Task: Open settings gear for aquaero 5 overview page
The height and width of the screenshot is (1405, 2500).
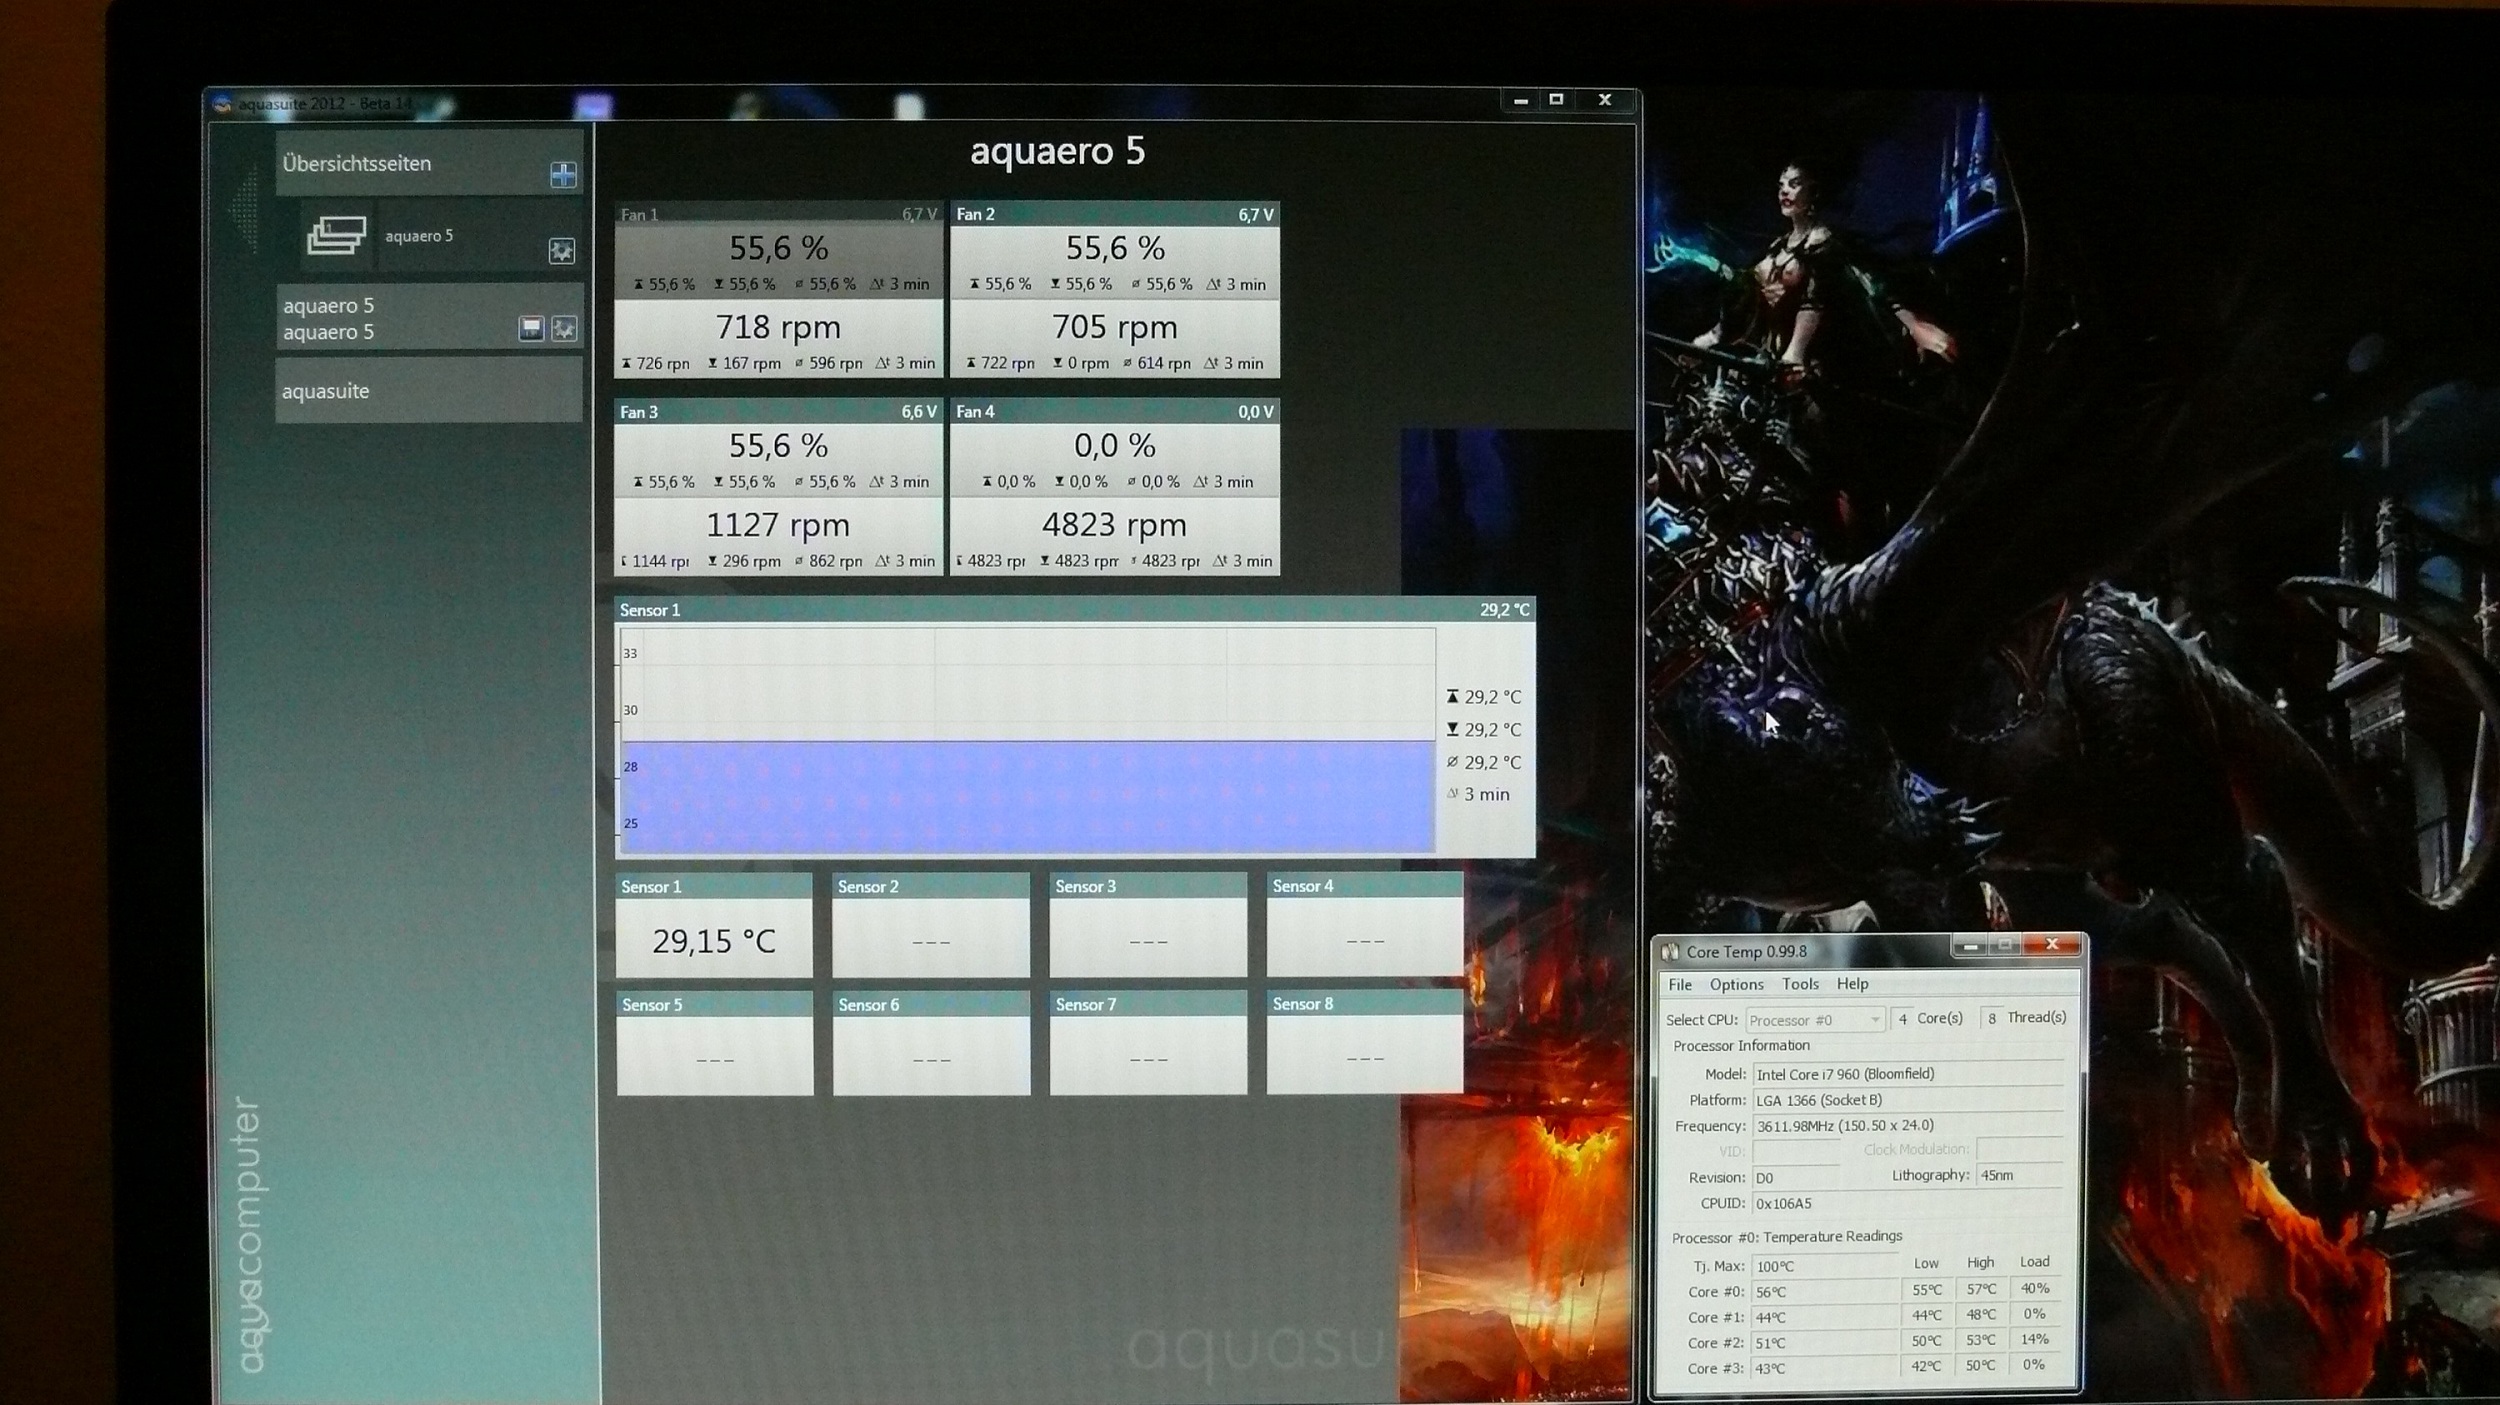Action: click(562, 251)
